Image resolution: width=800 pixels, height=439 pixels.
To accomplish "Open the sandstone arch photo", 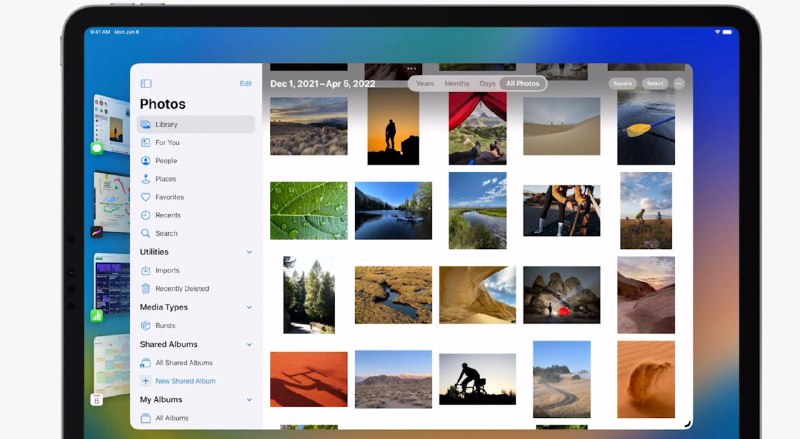I will 478,295.
